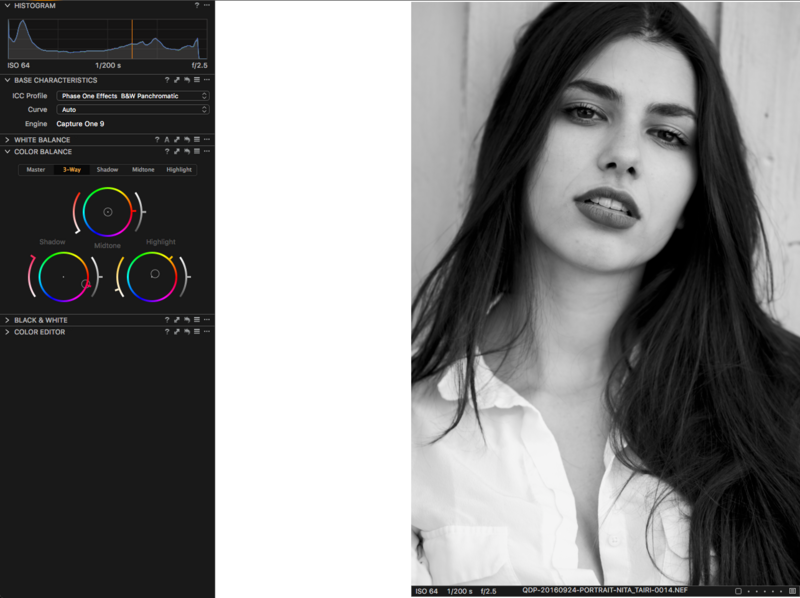Open the more options dots in Histogram panel
Viewport: 800px width, 598px height.
[207, 5]
